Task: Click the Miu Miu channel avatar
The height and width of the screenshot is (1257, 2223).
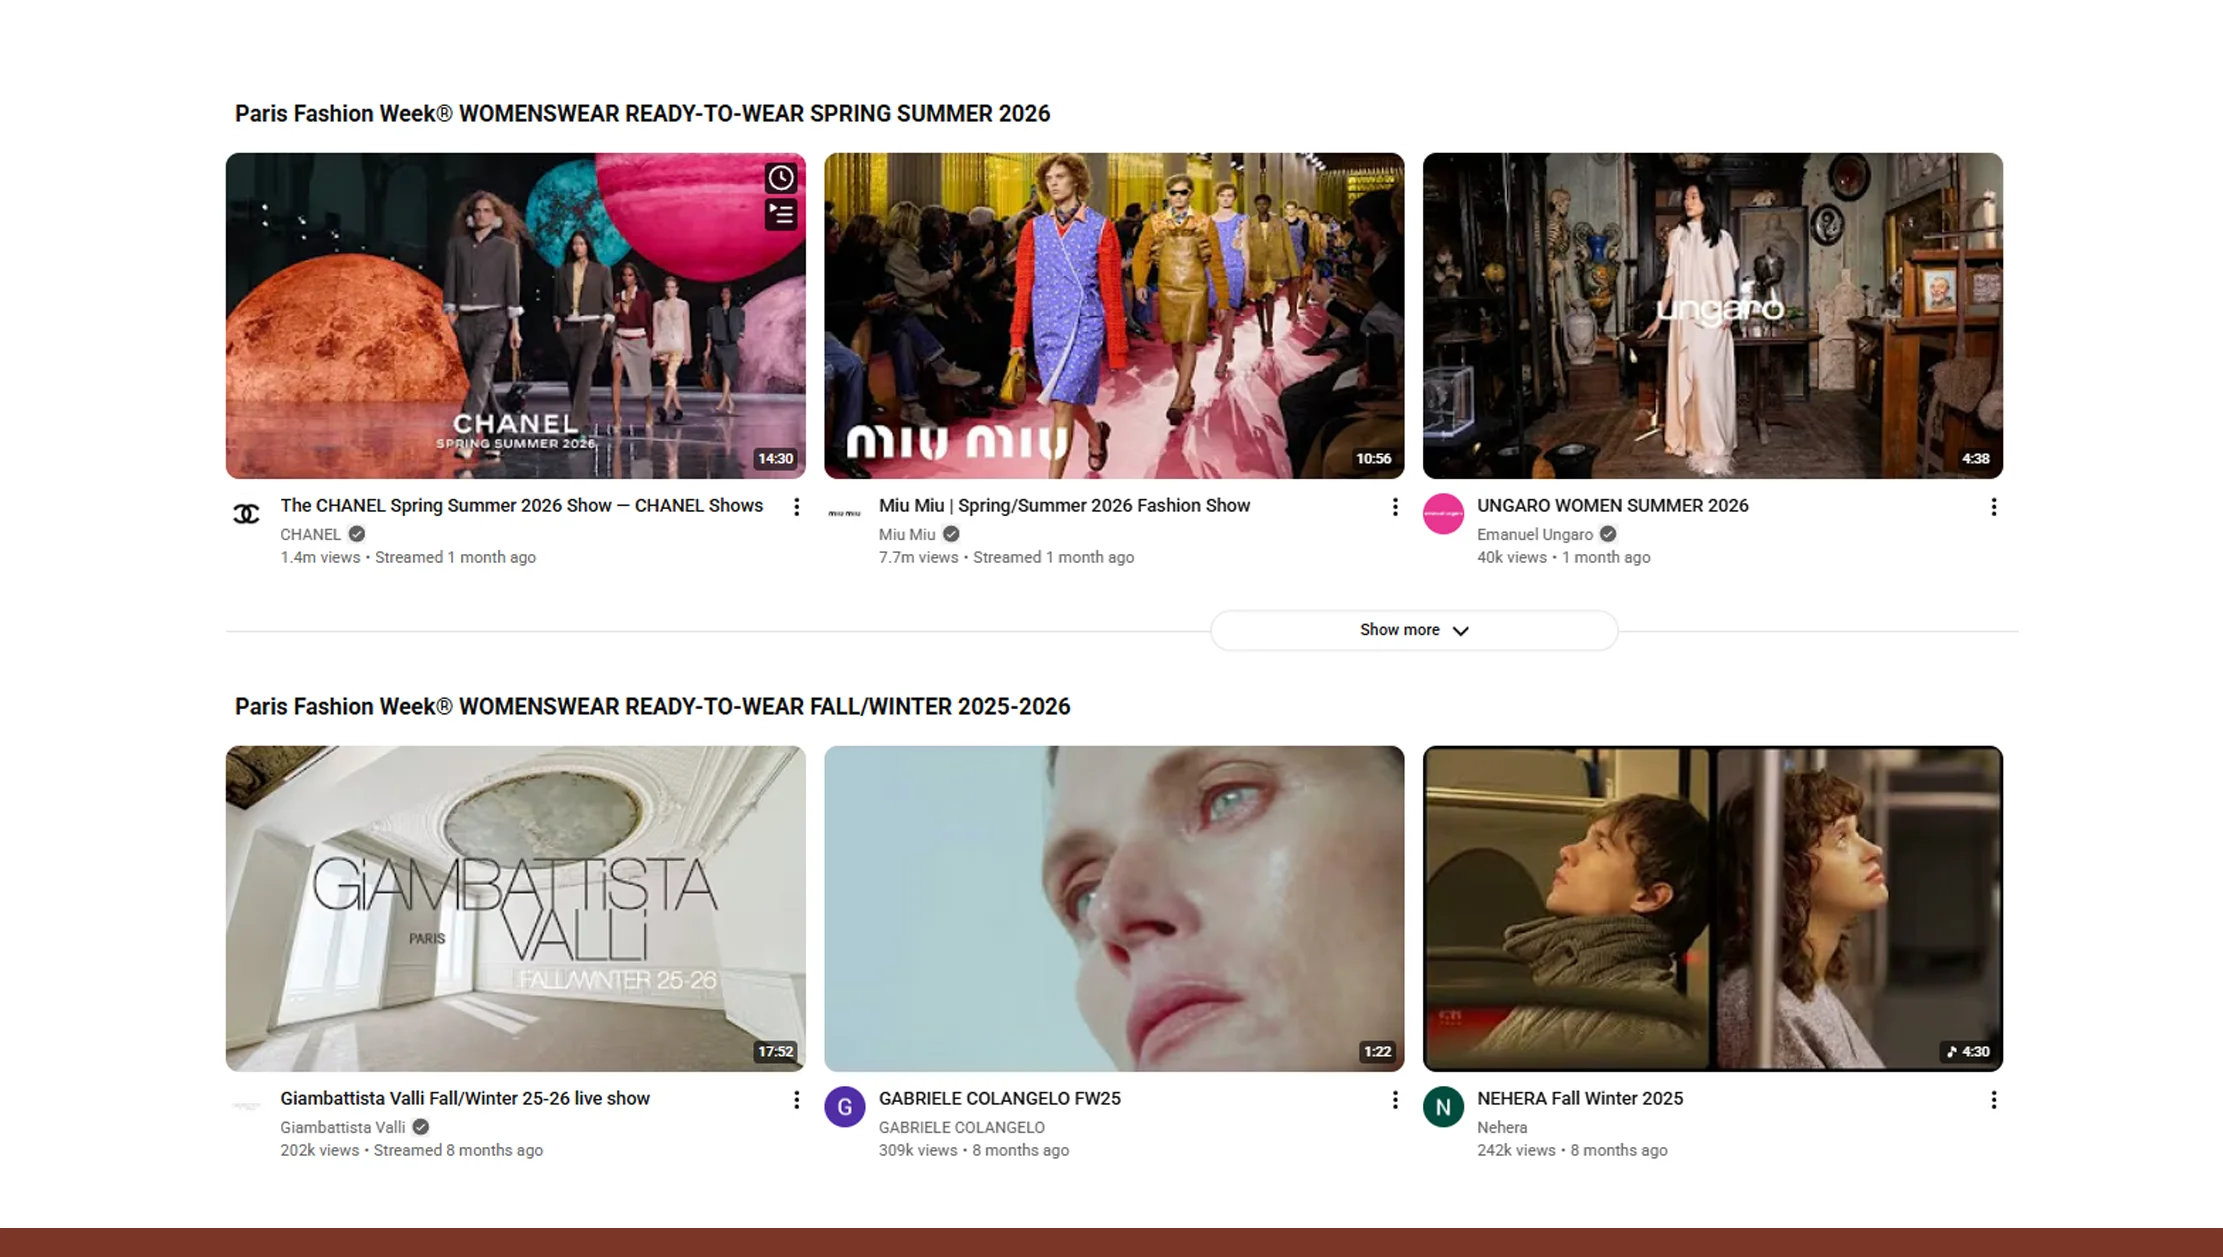Action: 845,511
